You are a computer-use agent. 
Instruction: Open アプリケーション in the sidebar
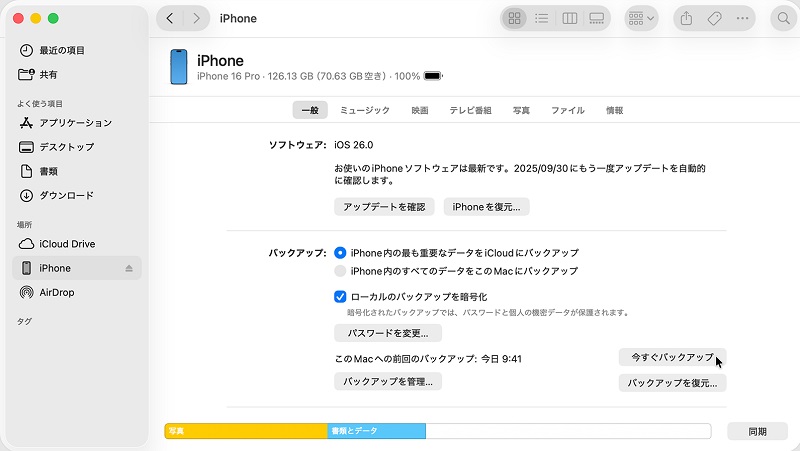(x=77, y=123)
